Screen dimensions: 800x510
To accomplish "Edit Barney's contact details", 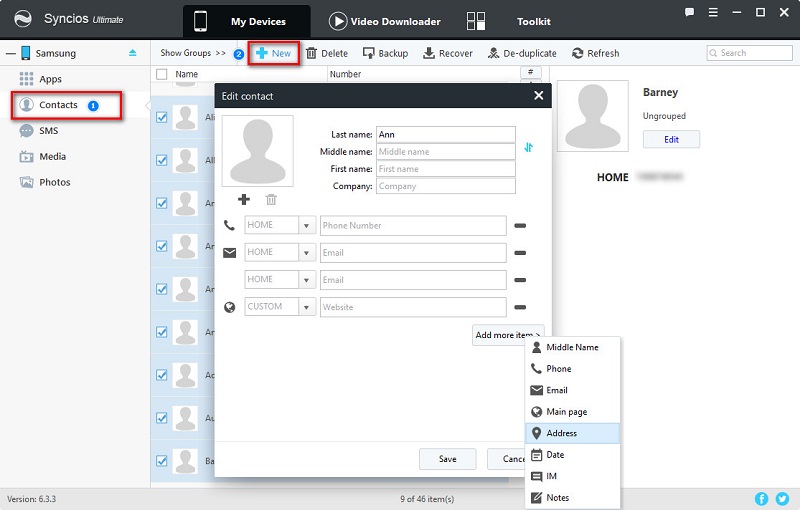I will click(x=671, y=139).
